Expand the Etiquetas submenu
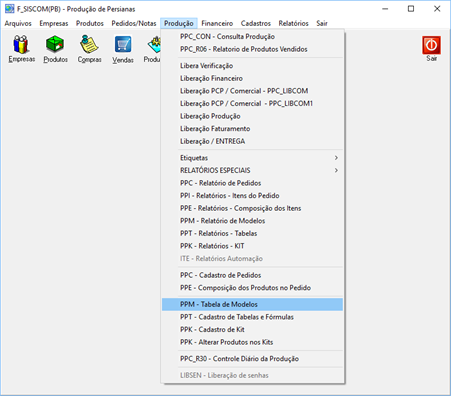451x396 pixels. (x=252, y=158)
